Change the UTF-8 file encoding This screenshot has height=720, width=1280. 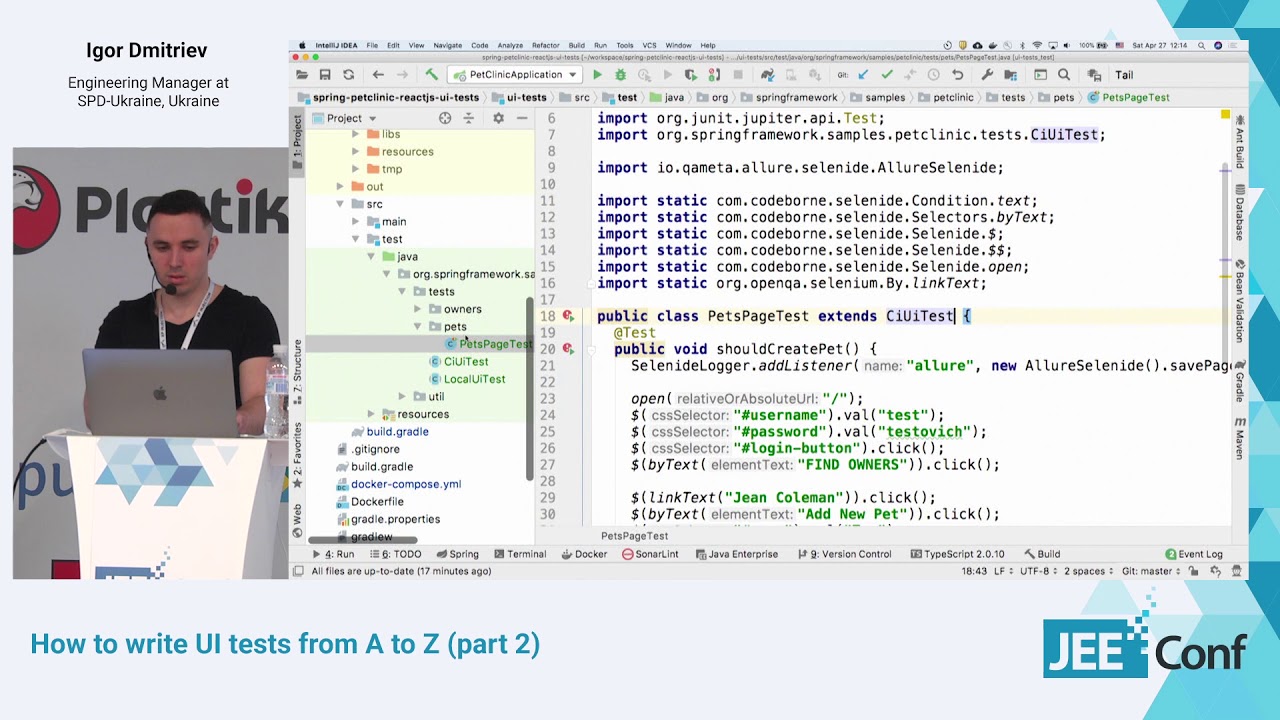coord(1039,571)
